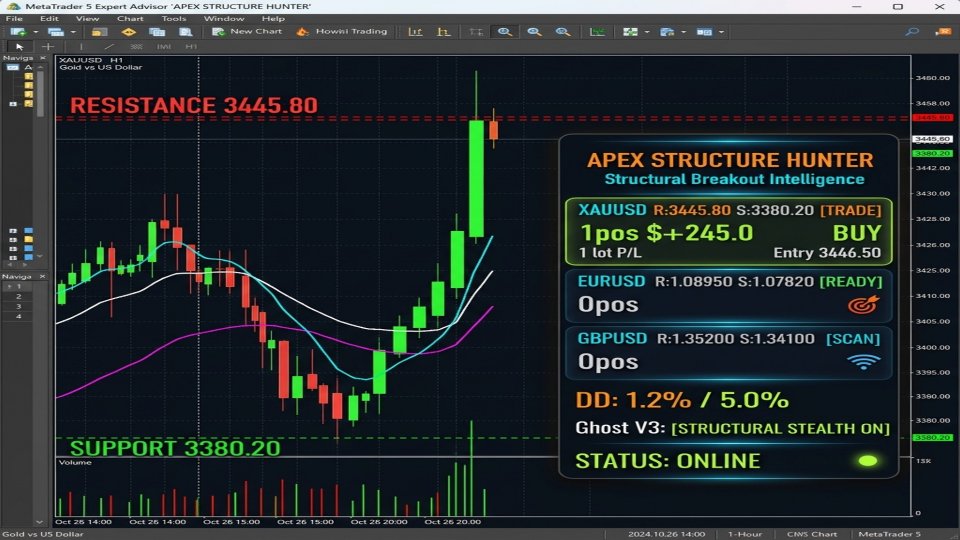Image resolution: width=960 pixels, height=540 pixels.
Task: Click the GBPUSD scan row in panel
Action: tap(729, 353)
